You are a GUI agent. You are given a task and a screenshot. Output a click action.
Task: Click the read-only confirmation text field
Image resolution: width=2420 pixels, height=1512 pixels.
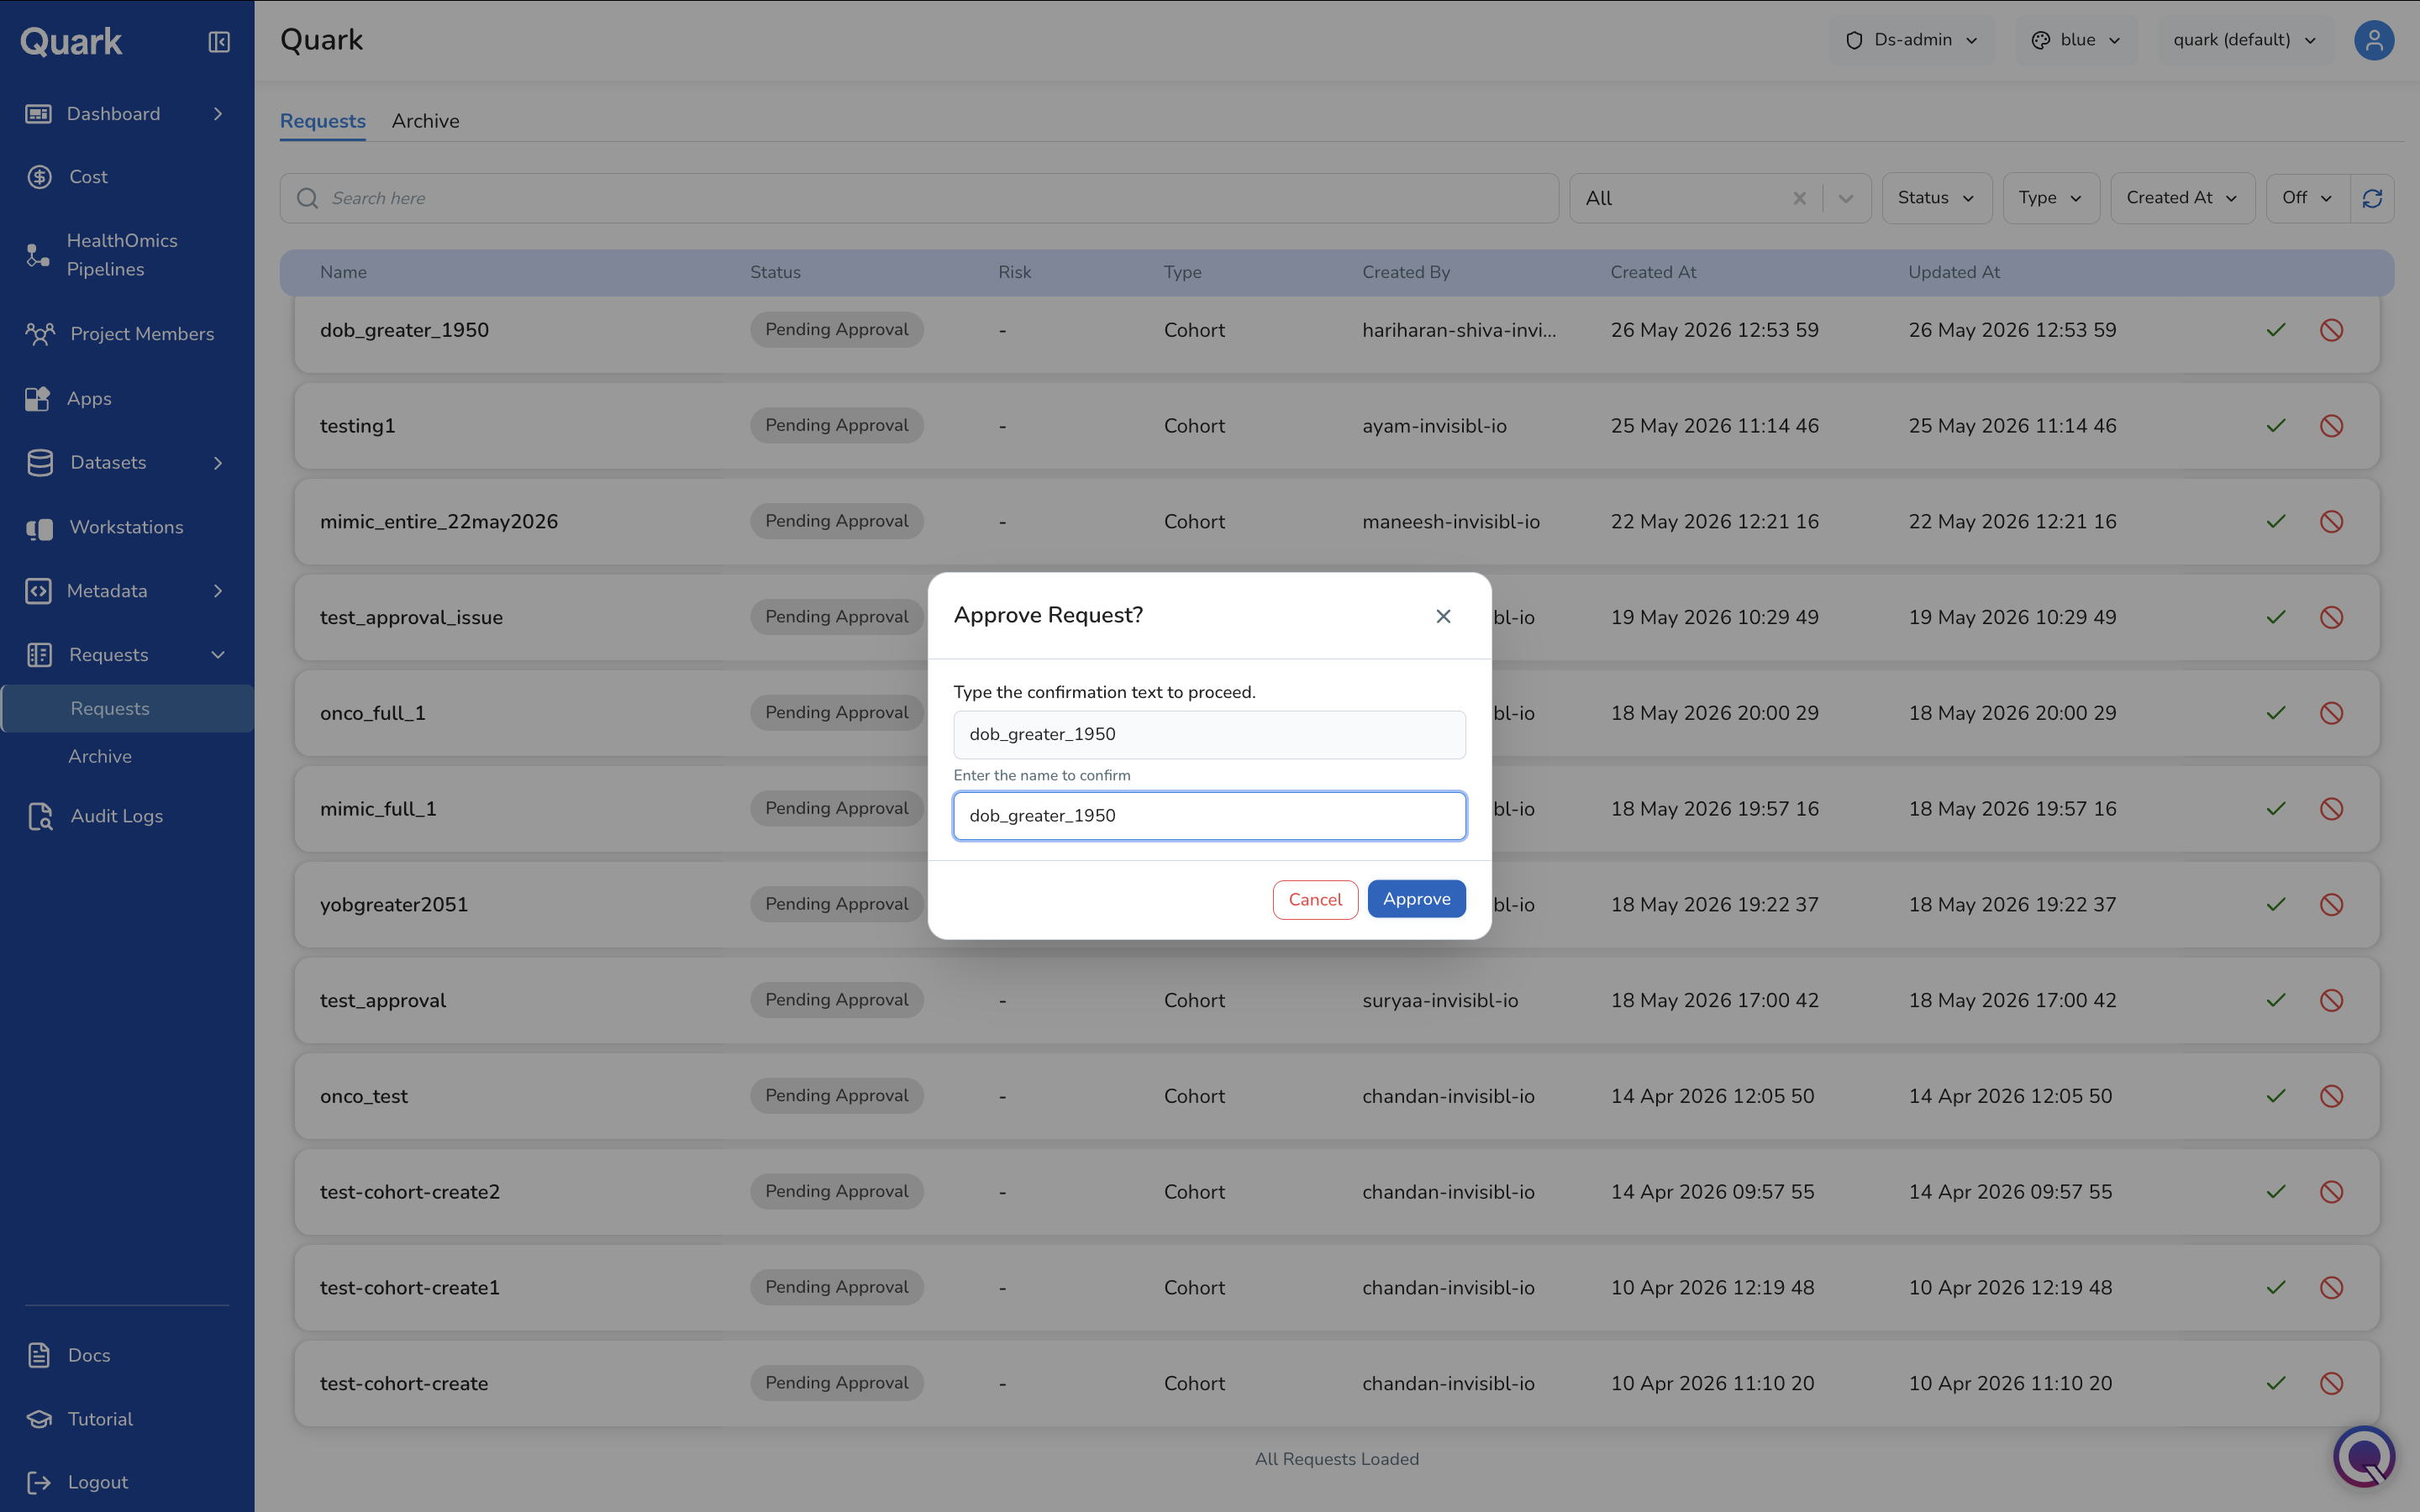[x=1209, y=735]
